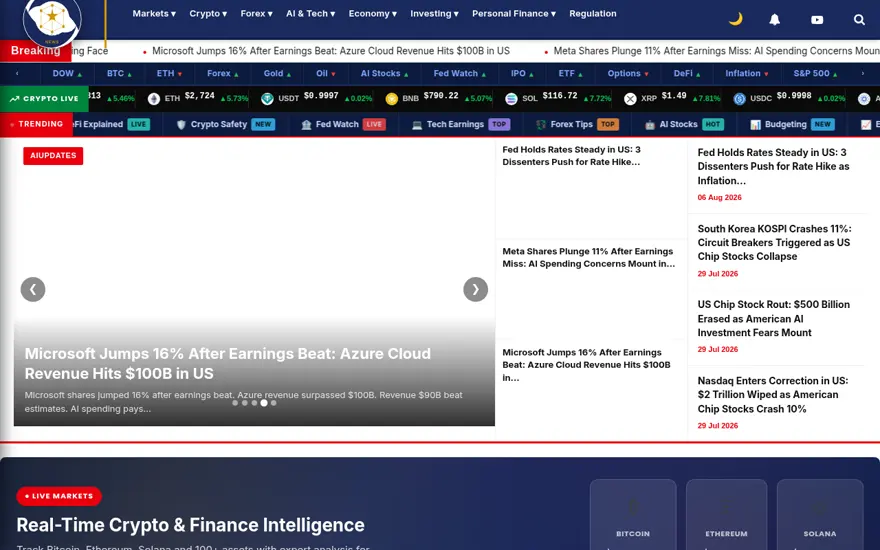Click the Live Markets badge
Image resolution: width=880 pixels, height=550 pixels.
pyautogui.click(x=59, y=496)
